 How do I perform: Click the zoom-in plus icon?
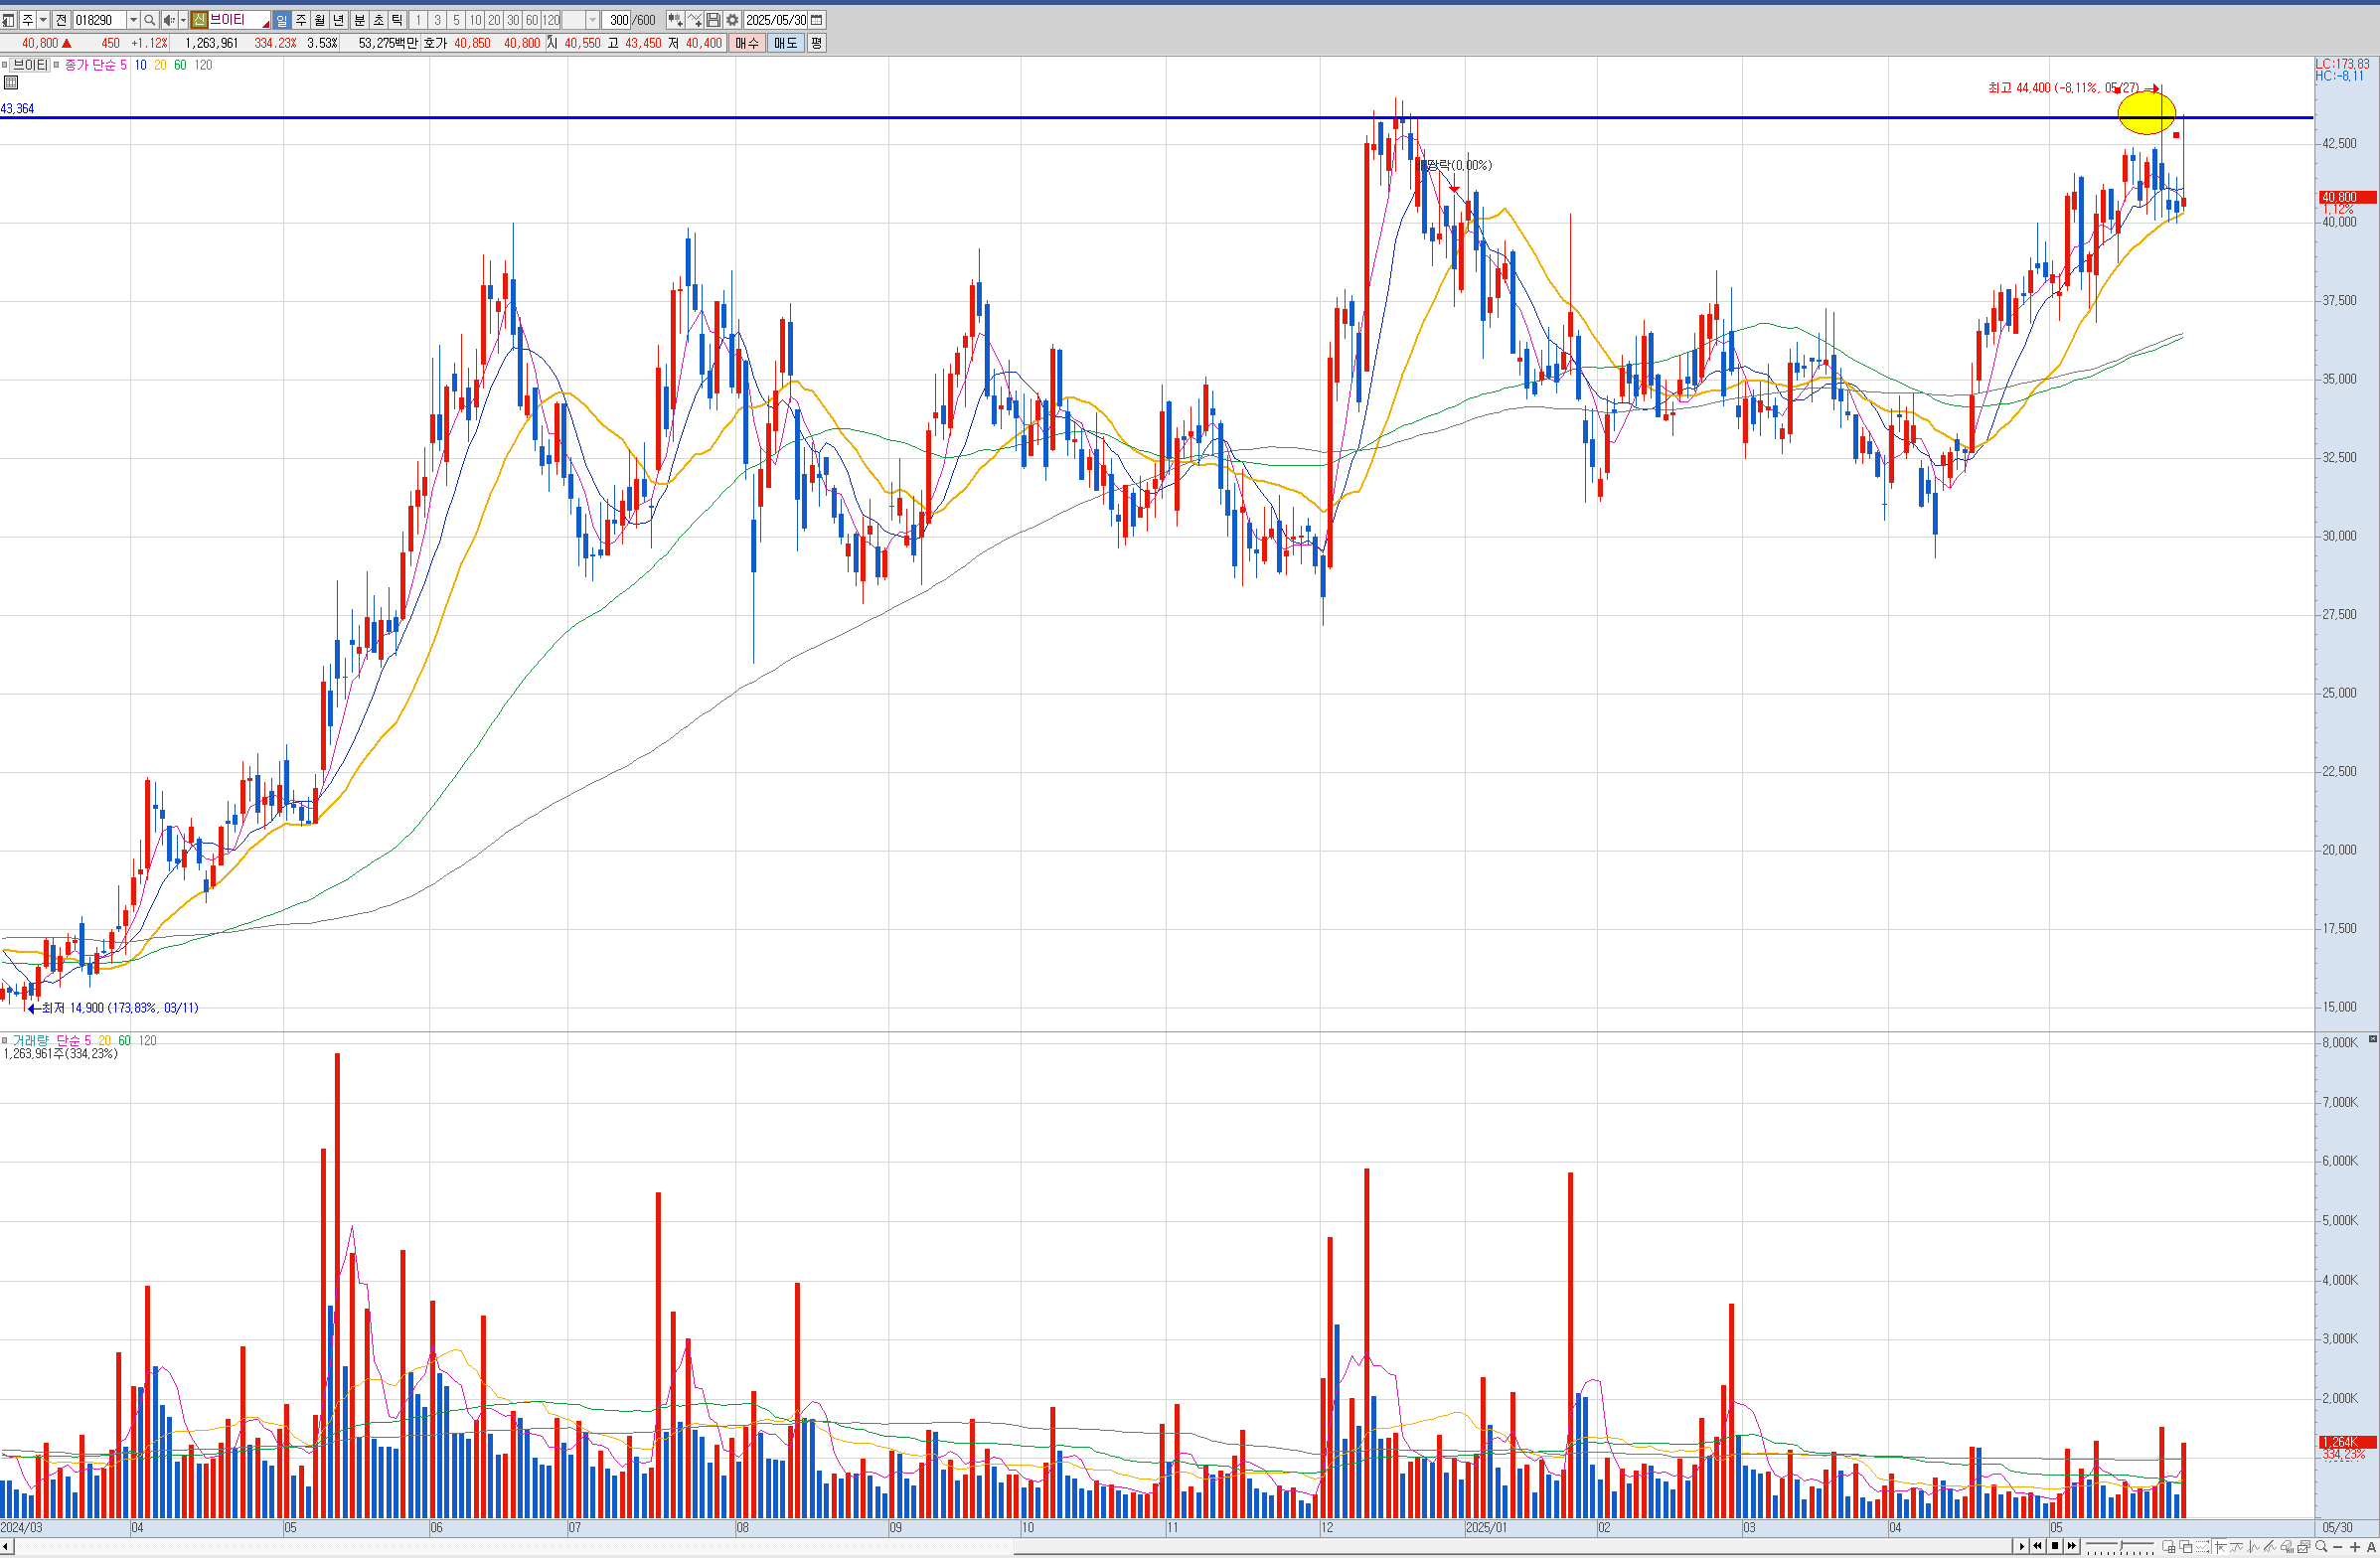pyautogui.click(x=2355, y=1547)
